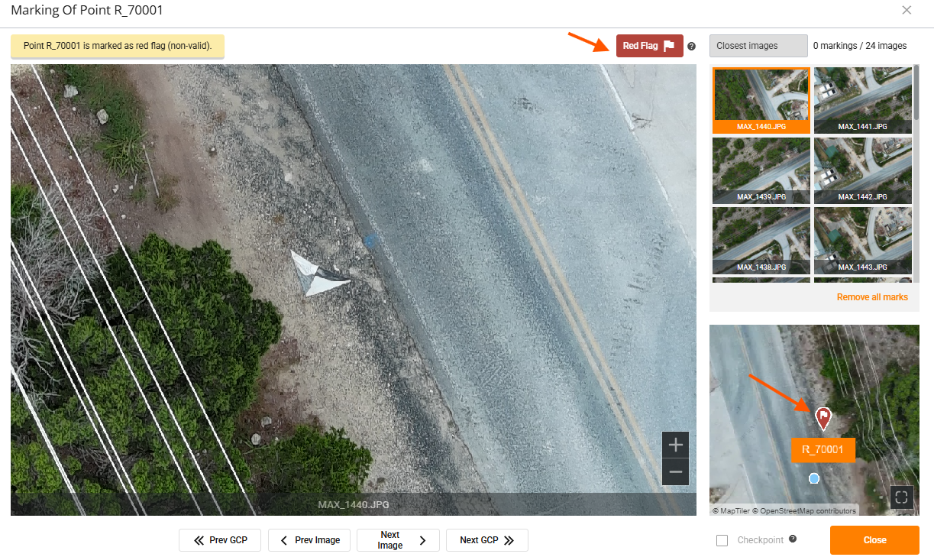Click the red flag map marker
The width and height of the screenshot is (934, 559).
[x=822, y=417]
